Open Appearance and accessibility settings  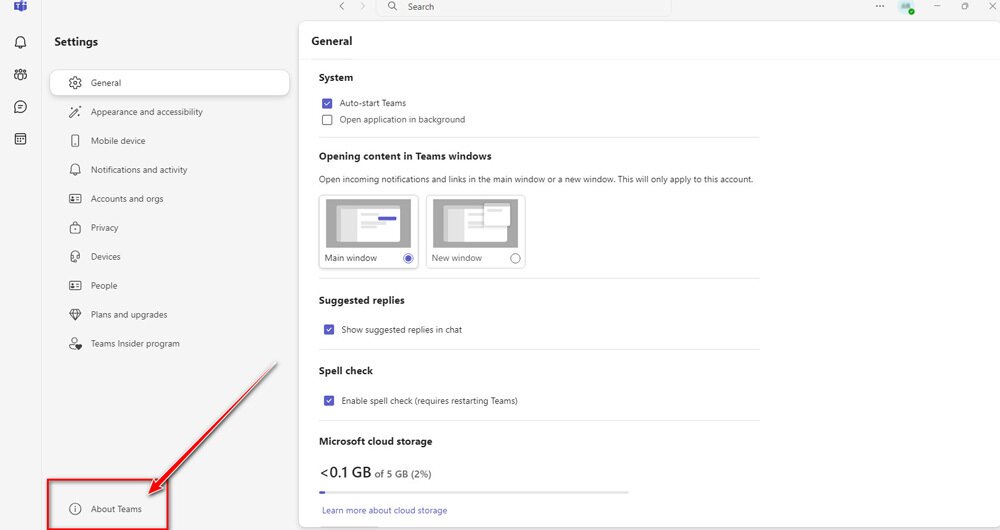(170, 112)
